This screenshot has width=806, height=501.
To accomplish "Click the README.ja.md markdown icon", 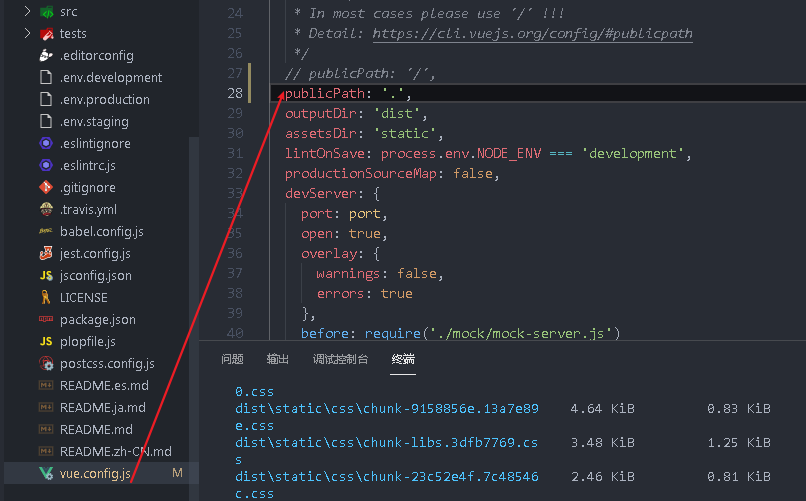I will [x=46, y=407].
